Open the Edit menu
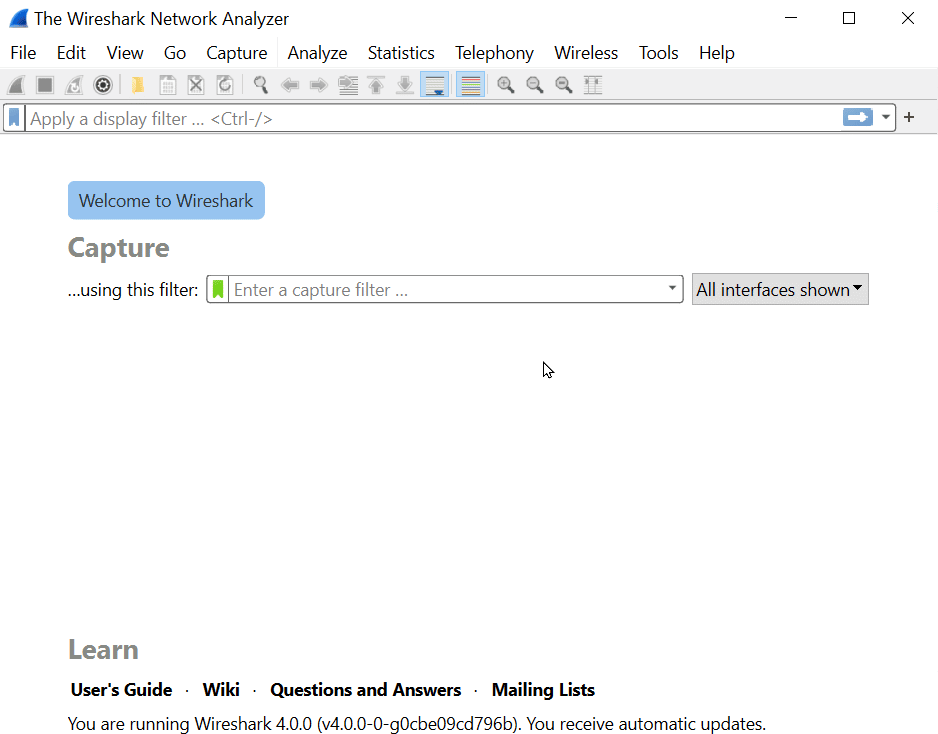Image resolution: width=938 pixels, height=734 pixels. (71, 53)
